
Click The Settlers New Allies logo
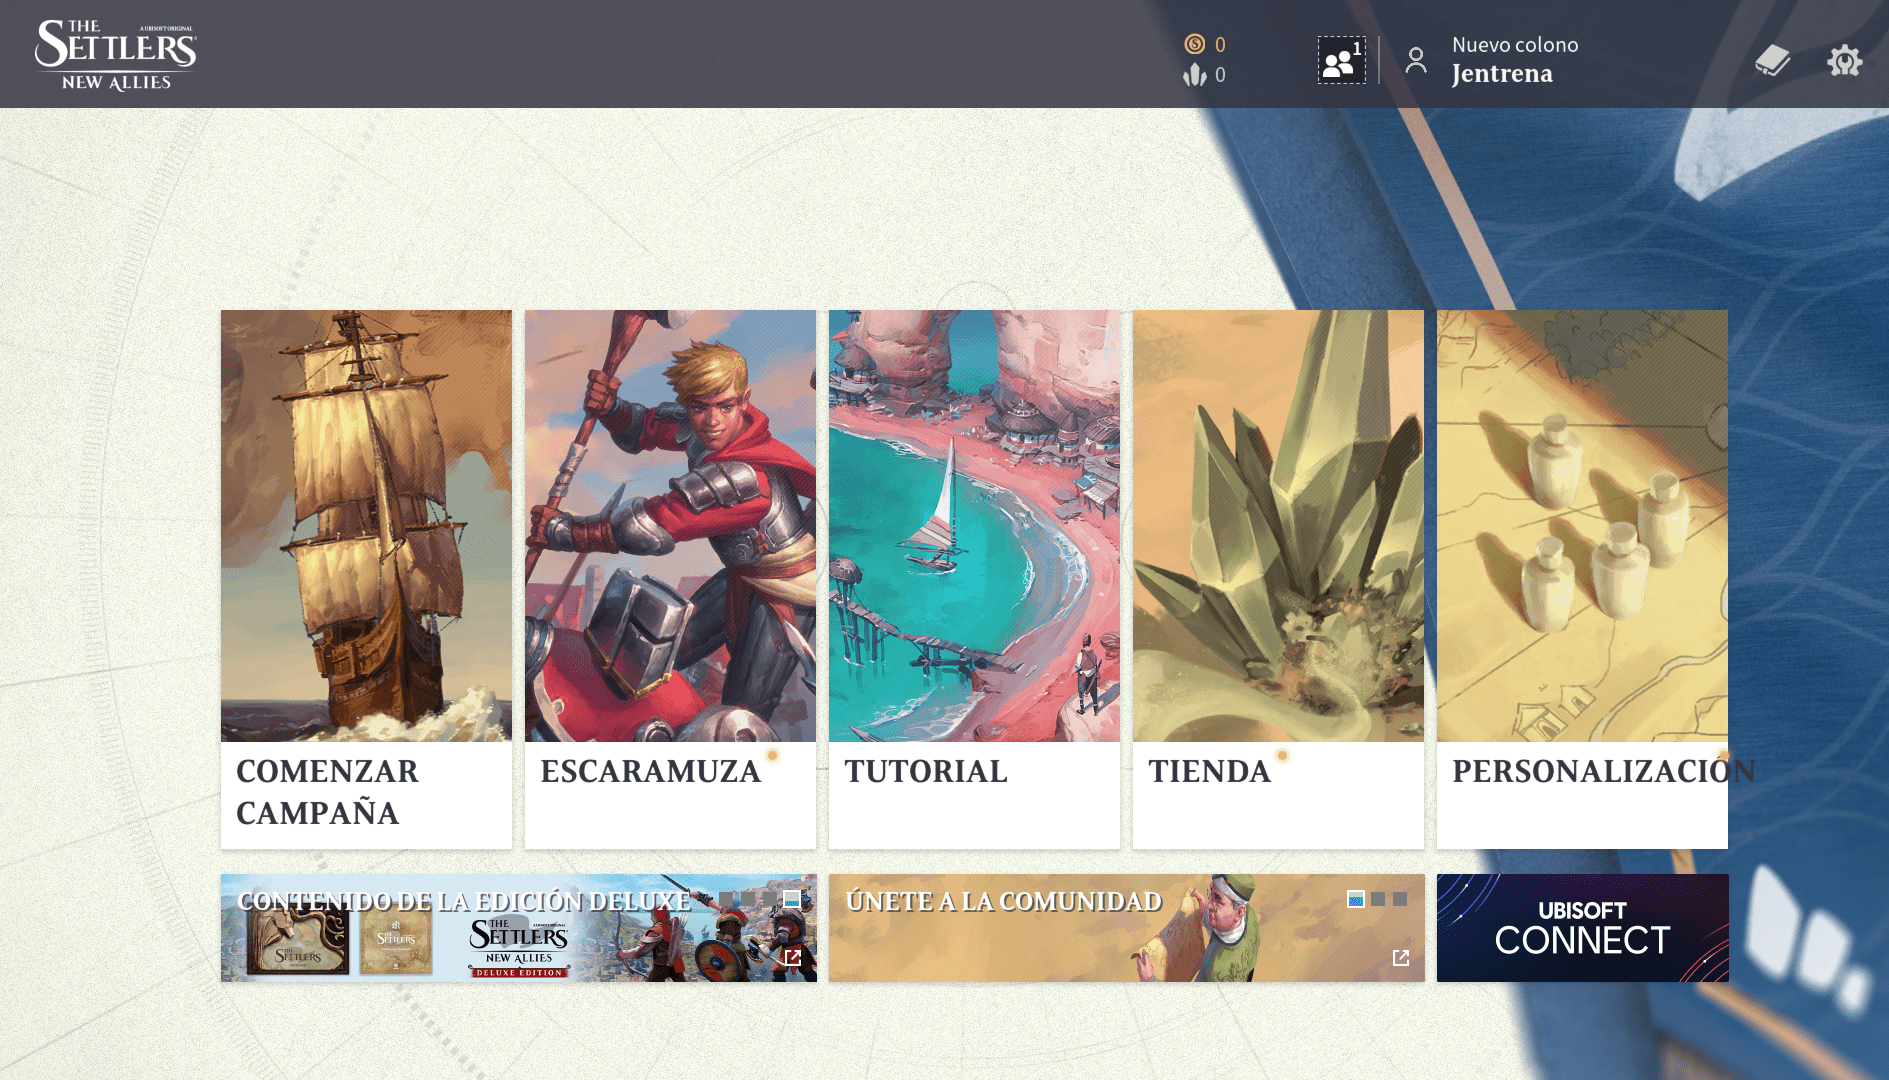pyautogui.click(x=116, y=55)
